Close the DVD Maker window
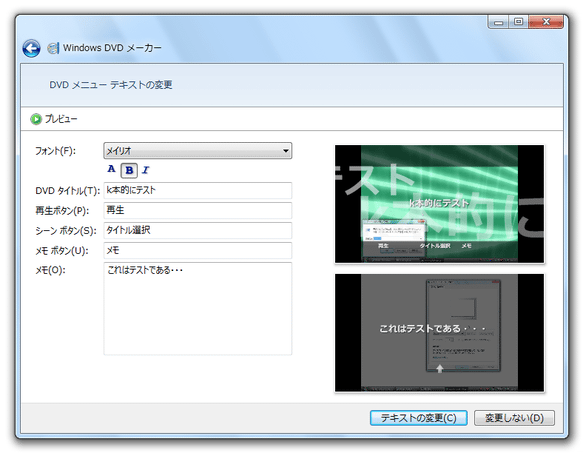Screen dimensions: 586x456 point(546,22)
